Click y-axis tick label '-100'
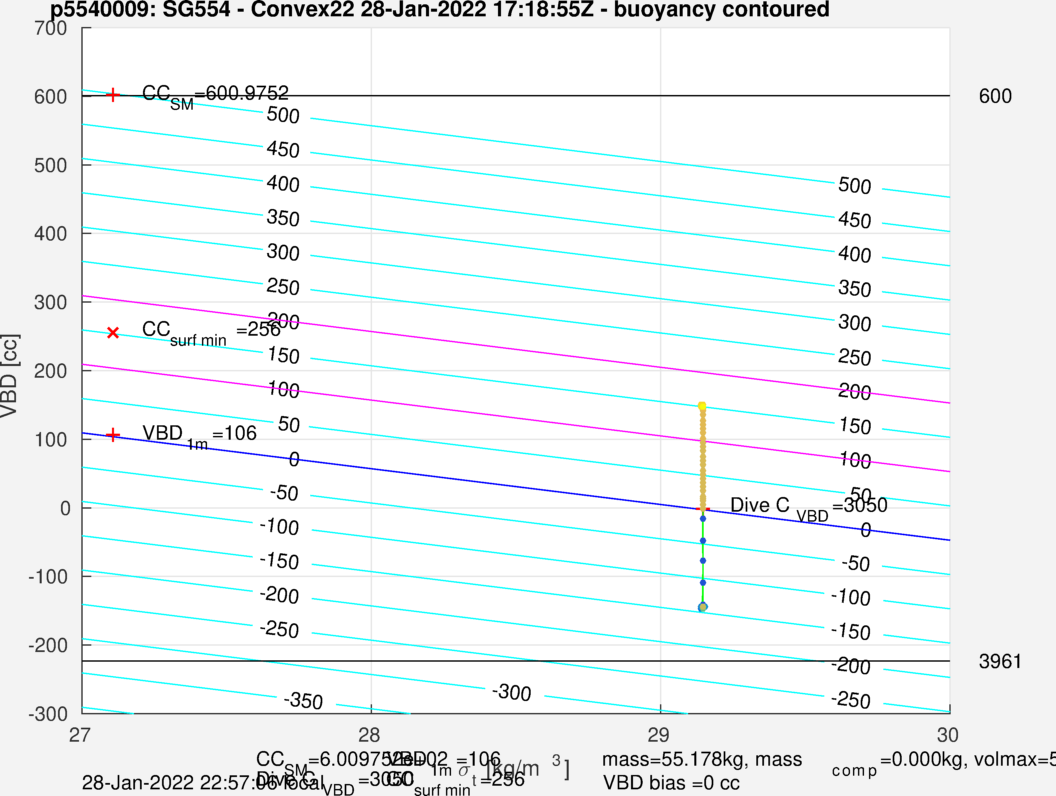Image resolution: width=1056 pixels, height=796 pixels. 48,576
